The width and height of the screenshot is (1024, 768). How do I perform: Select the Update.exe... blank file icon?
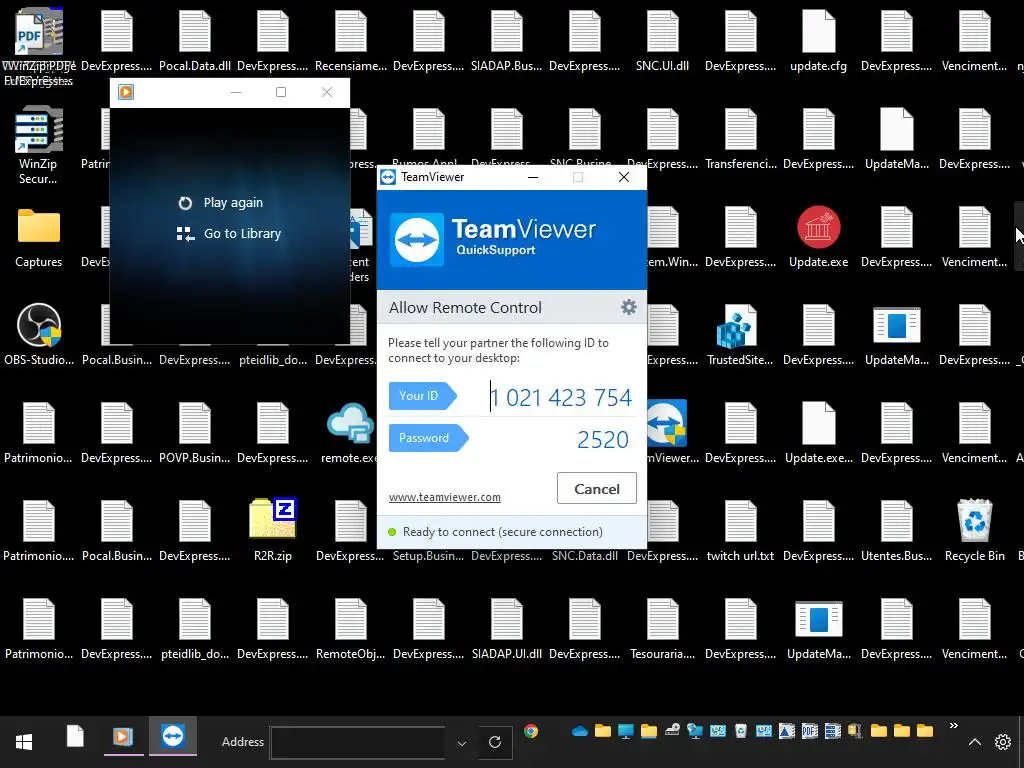click(818, 432)
